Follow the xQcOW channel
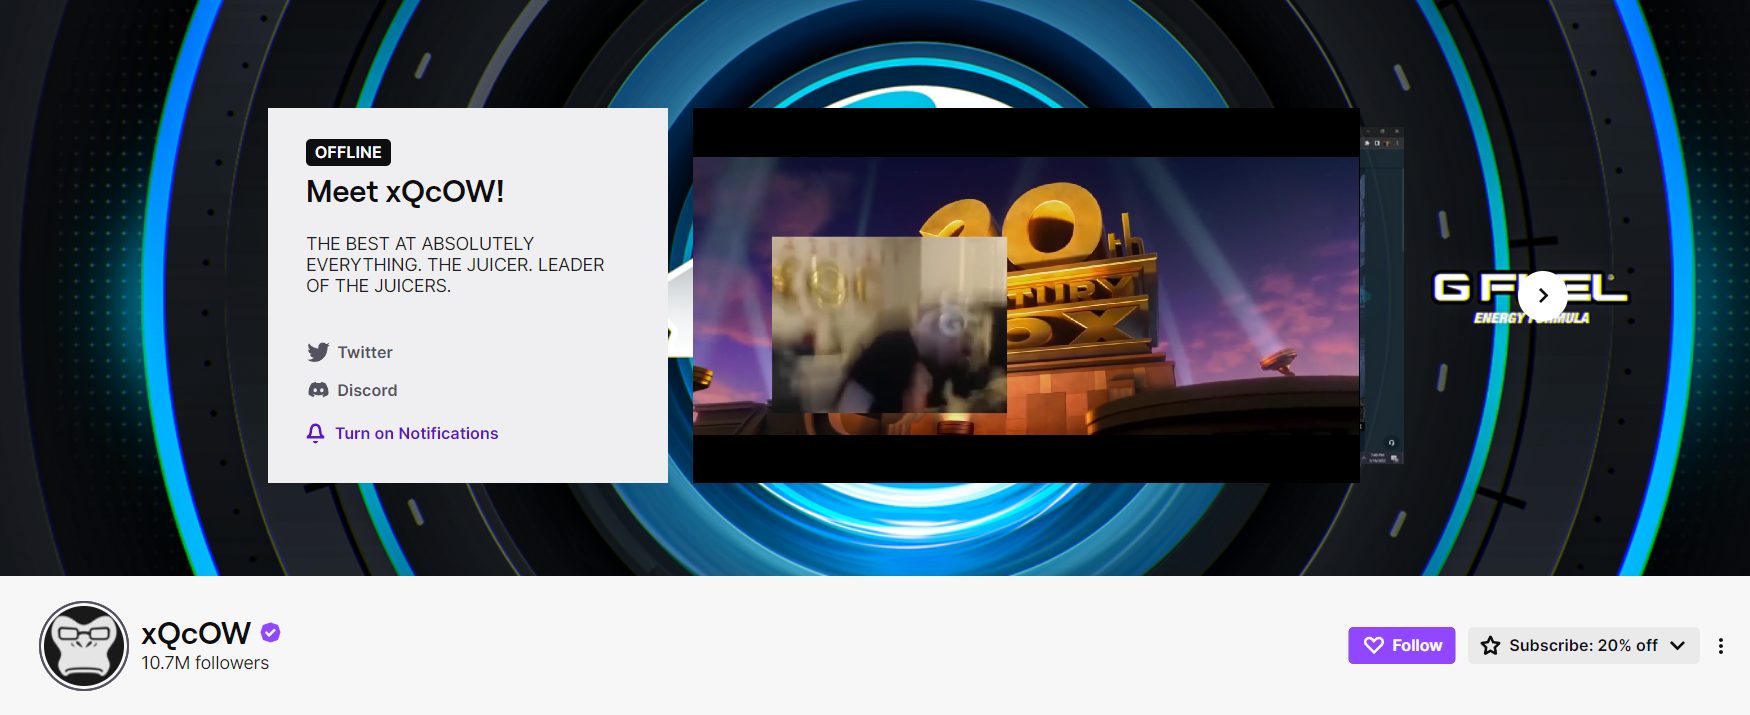This screenshot has height=715, width=1750. [1401, 645]
